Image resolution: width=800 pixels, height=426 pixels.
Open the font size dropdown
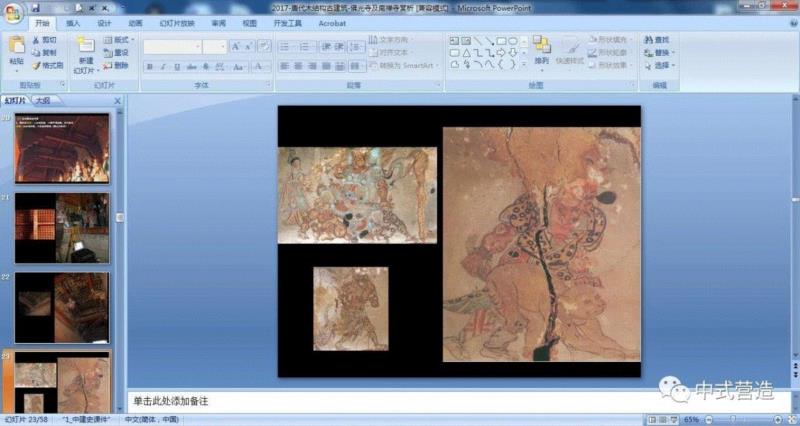coord(222,46)
